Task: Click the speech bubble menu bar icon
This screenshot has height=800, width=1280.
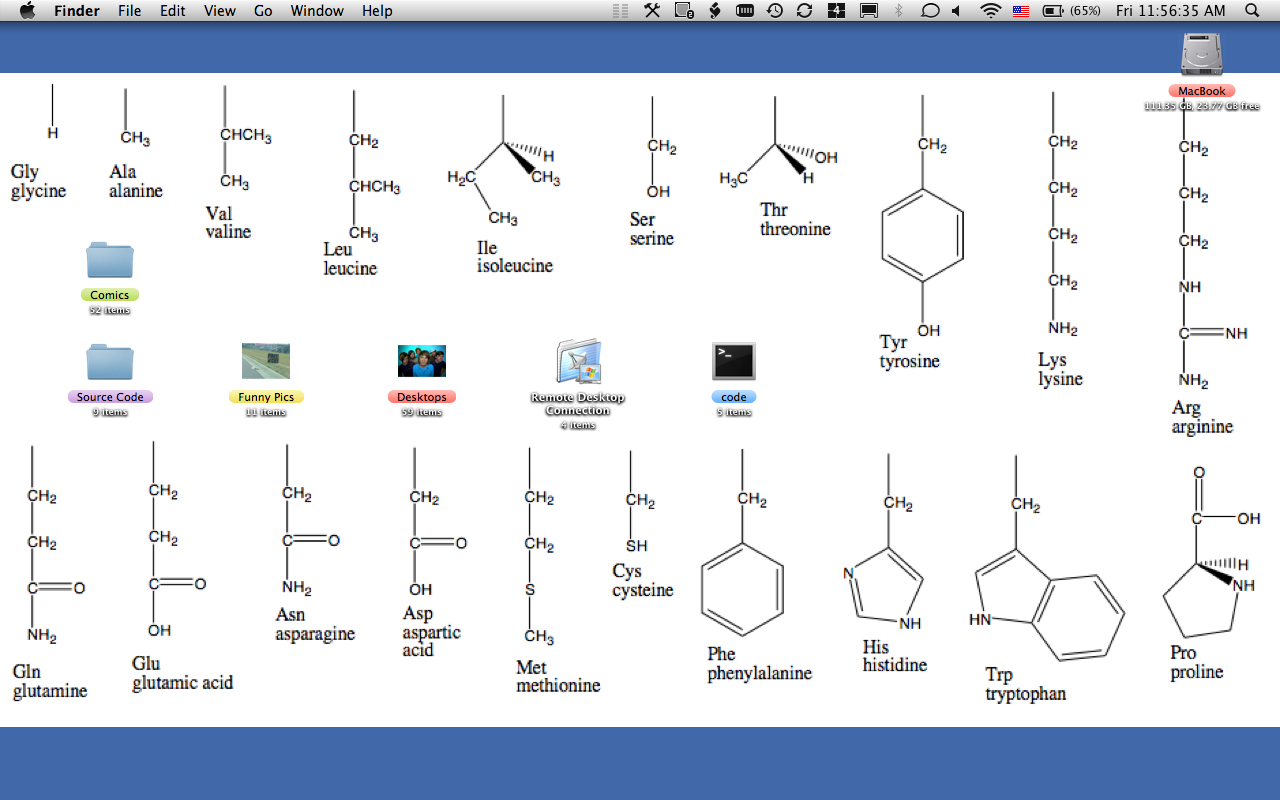Action: pos(929,11)
